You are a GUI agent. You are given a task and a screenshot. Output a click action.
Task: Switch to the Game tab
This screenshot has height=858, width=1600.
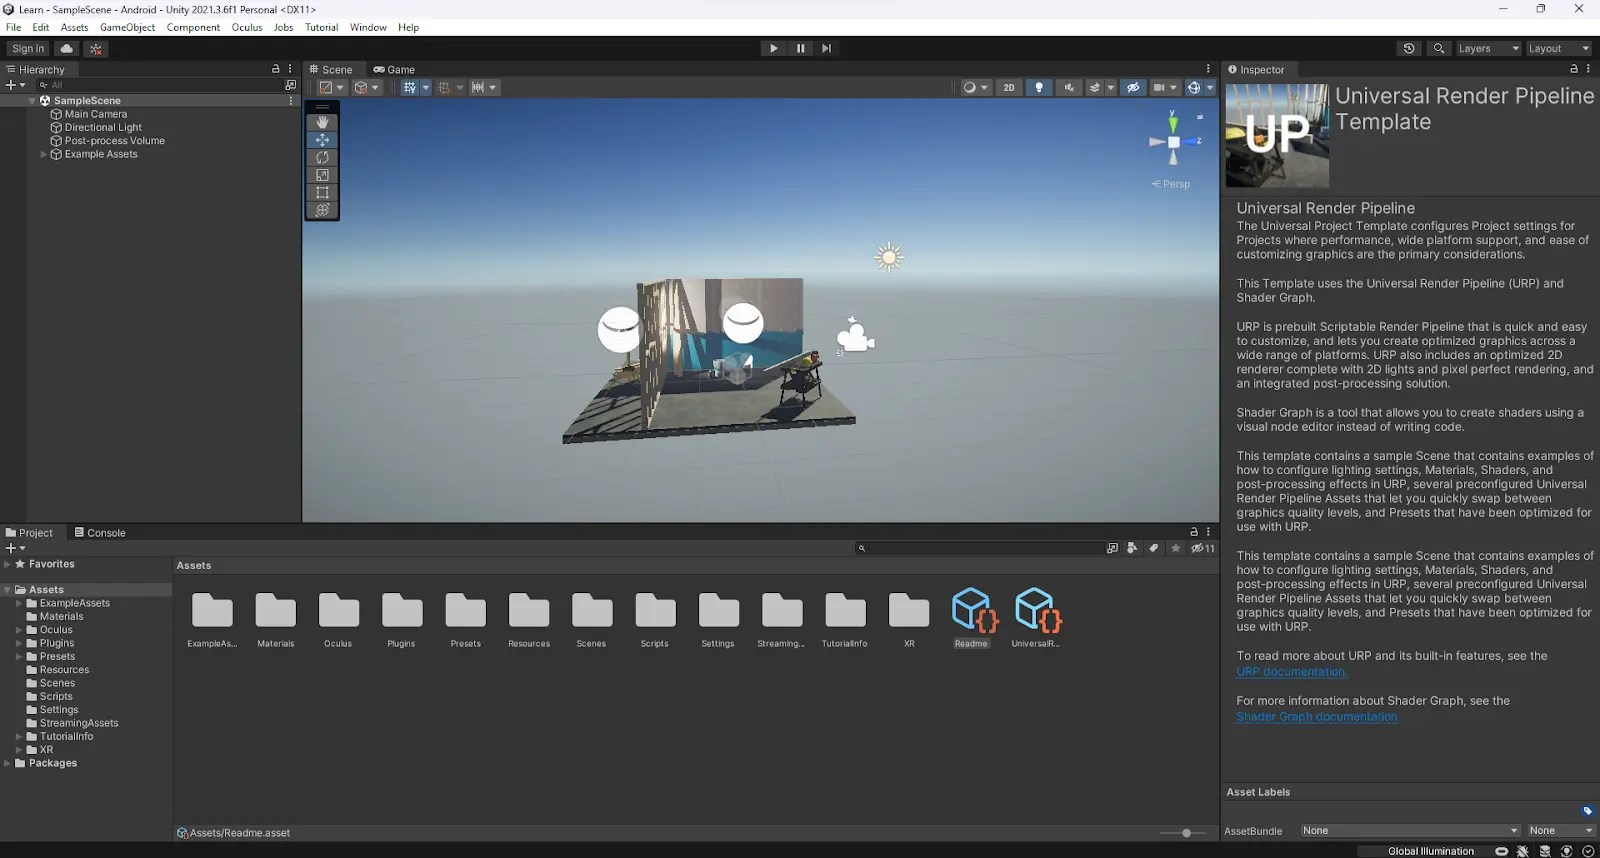tap(394, 69)
